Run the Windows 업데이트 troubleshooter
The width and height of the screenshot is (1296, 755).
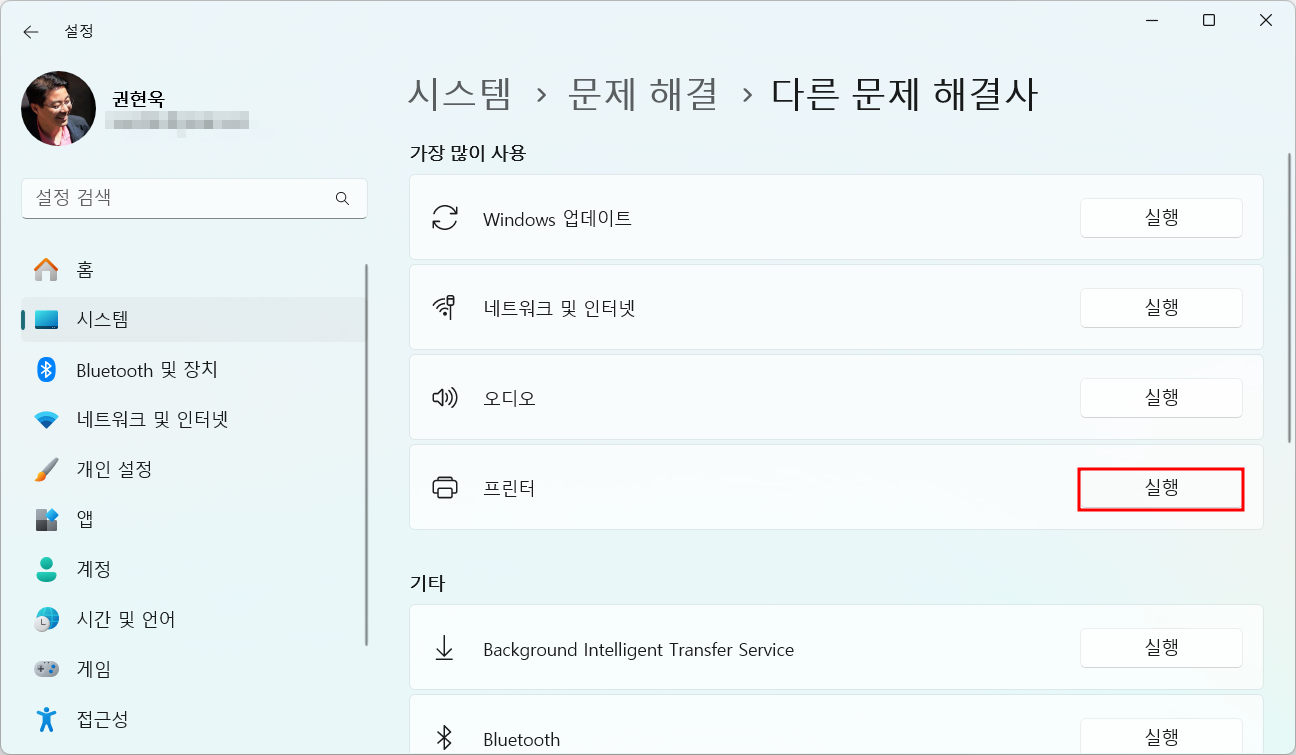1160,218
